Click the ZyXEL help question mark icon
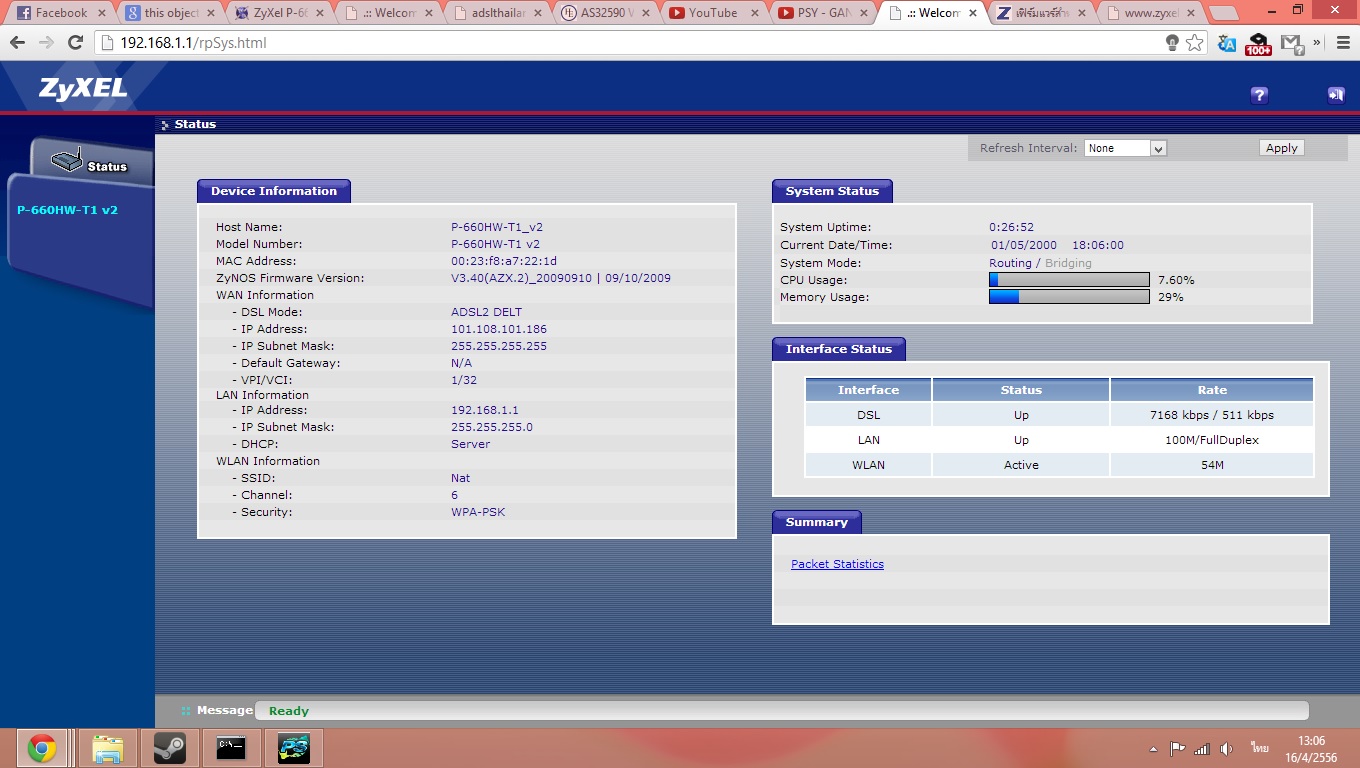This screenshot has width=1360, height=768. (1259, 95)
